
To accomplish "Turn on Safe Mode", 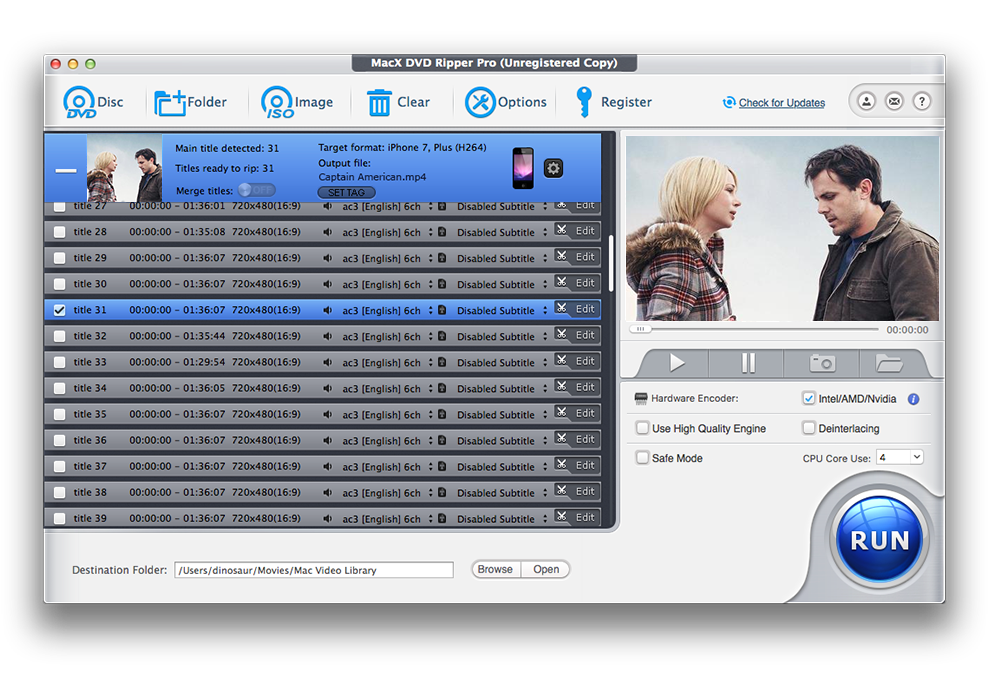I will (641, 457).
